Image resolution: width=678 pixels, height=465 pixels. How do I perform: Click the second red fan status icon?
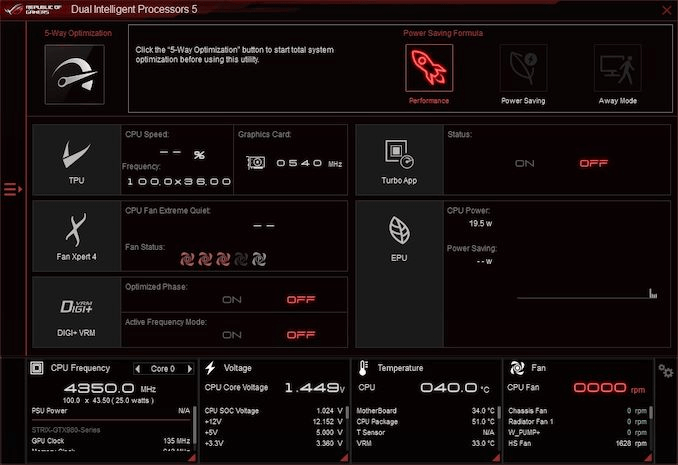tap(205, 259)
